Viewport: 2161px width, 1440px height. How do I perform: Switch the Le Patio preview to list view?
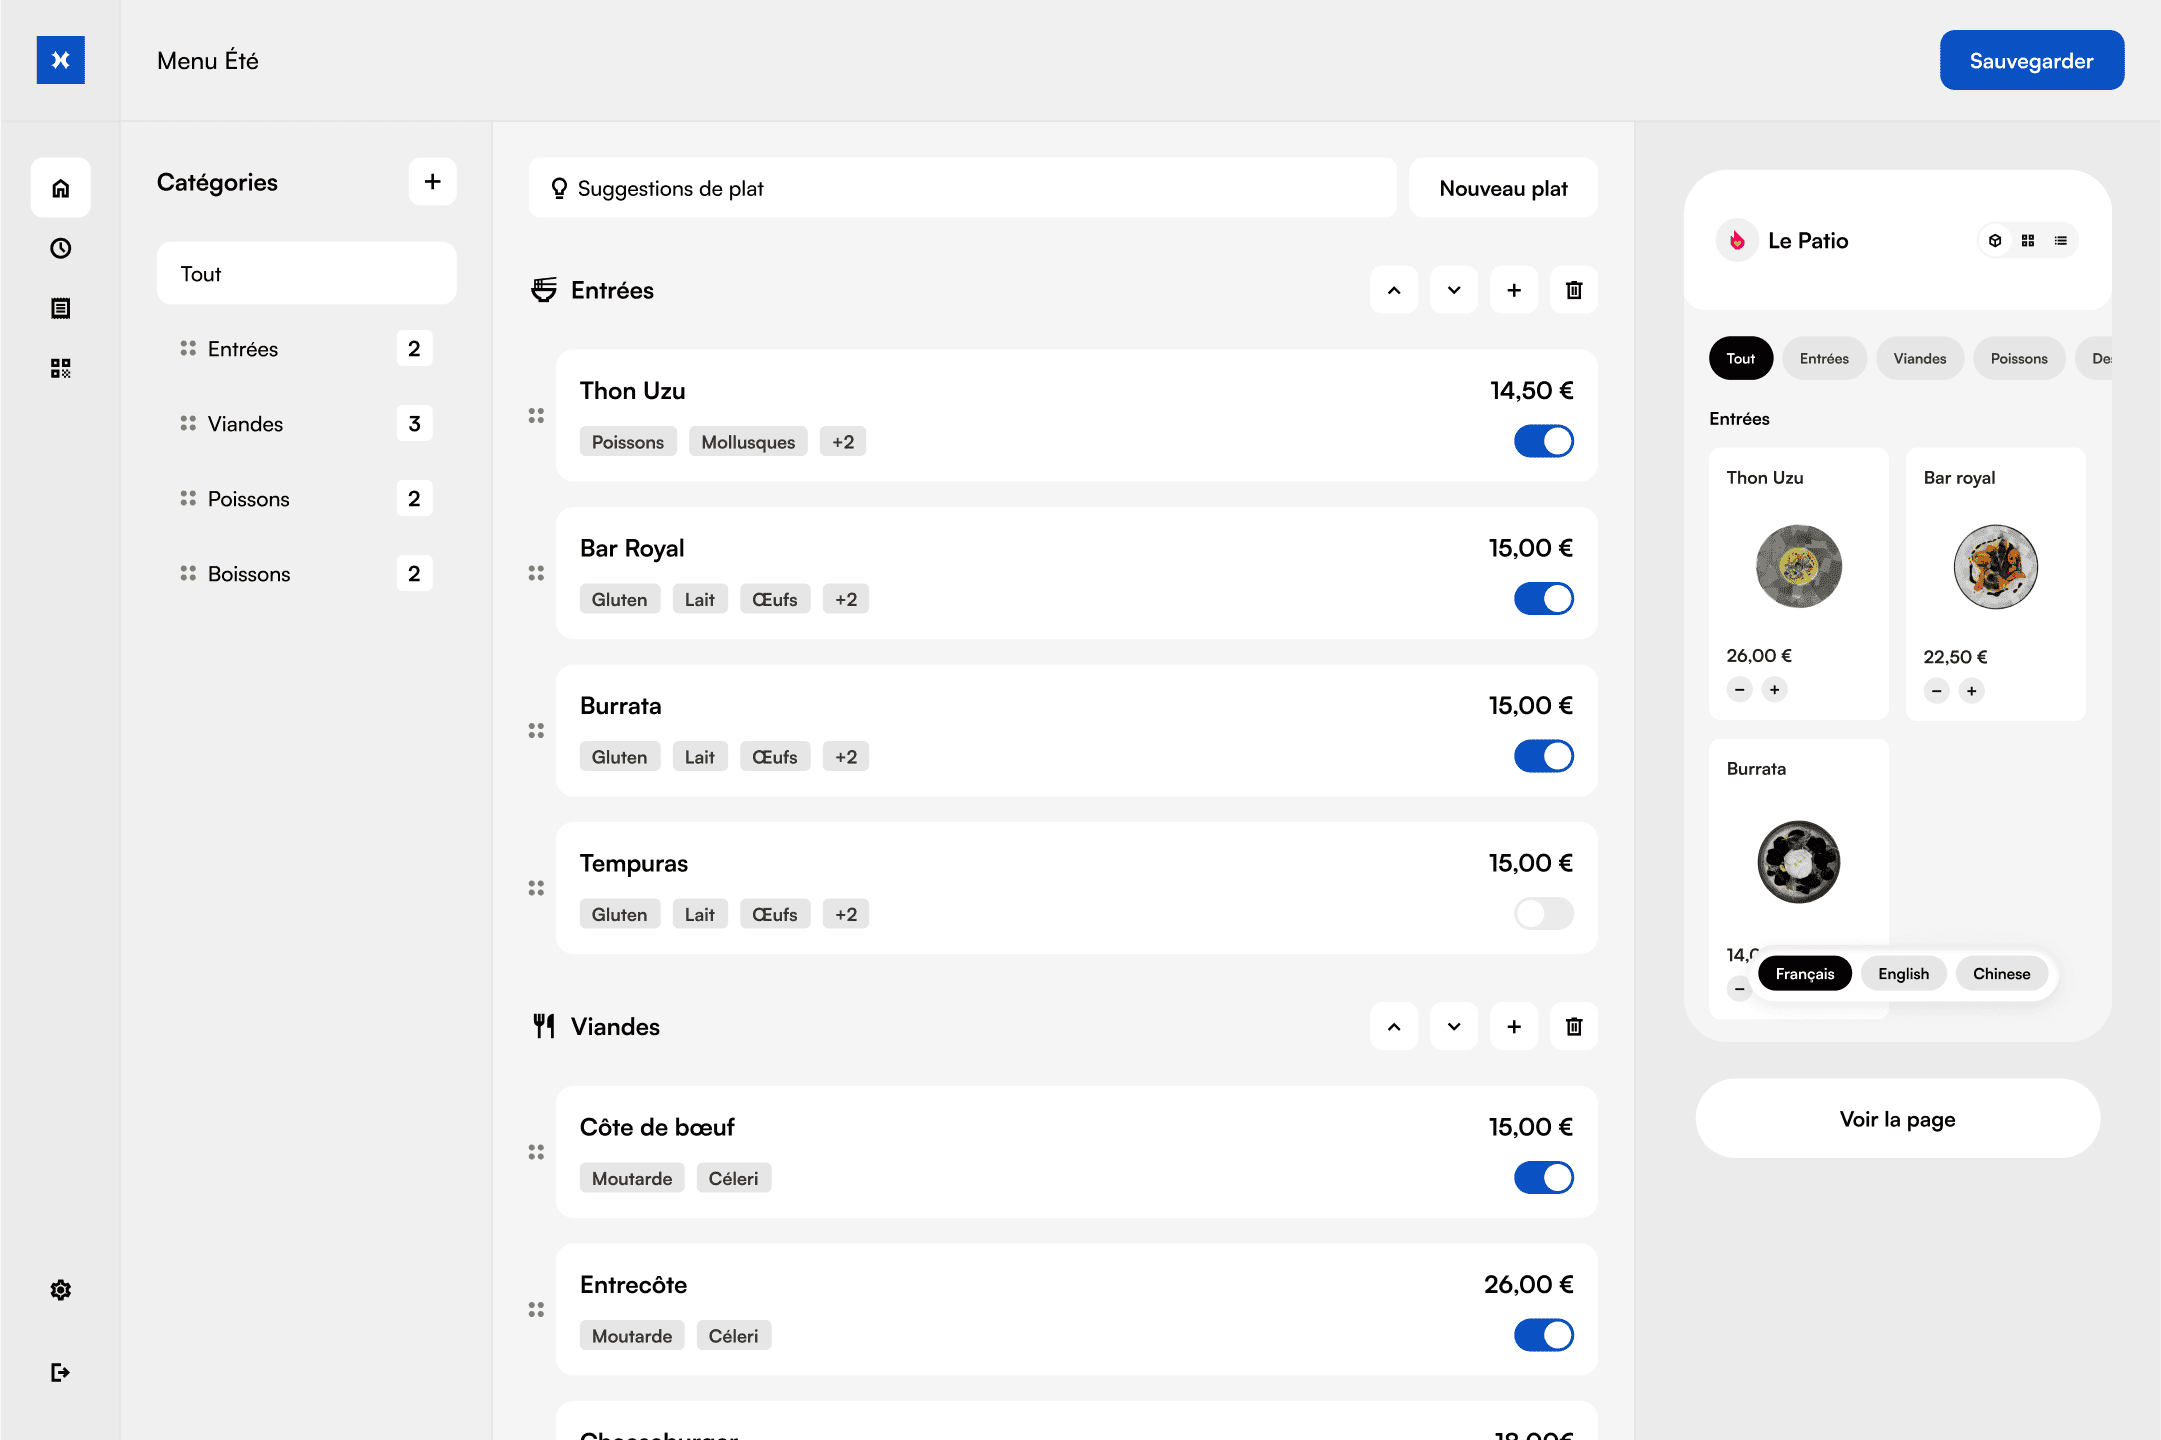[2060, 240]
